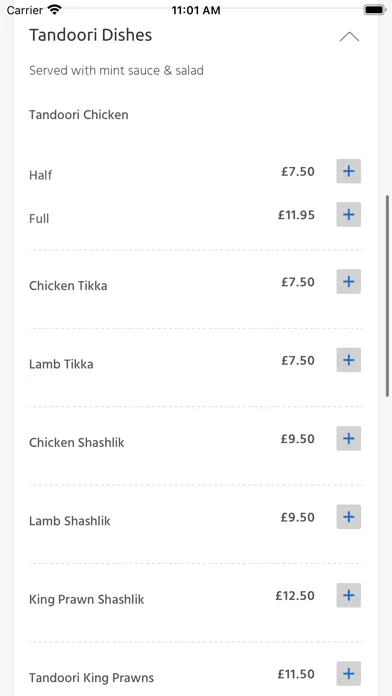Screen dimensions: 392x696
Task: Open King Prawn Shashlik item details
Action: click(x=87, y=600)
